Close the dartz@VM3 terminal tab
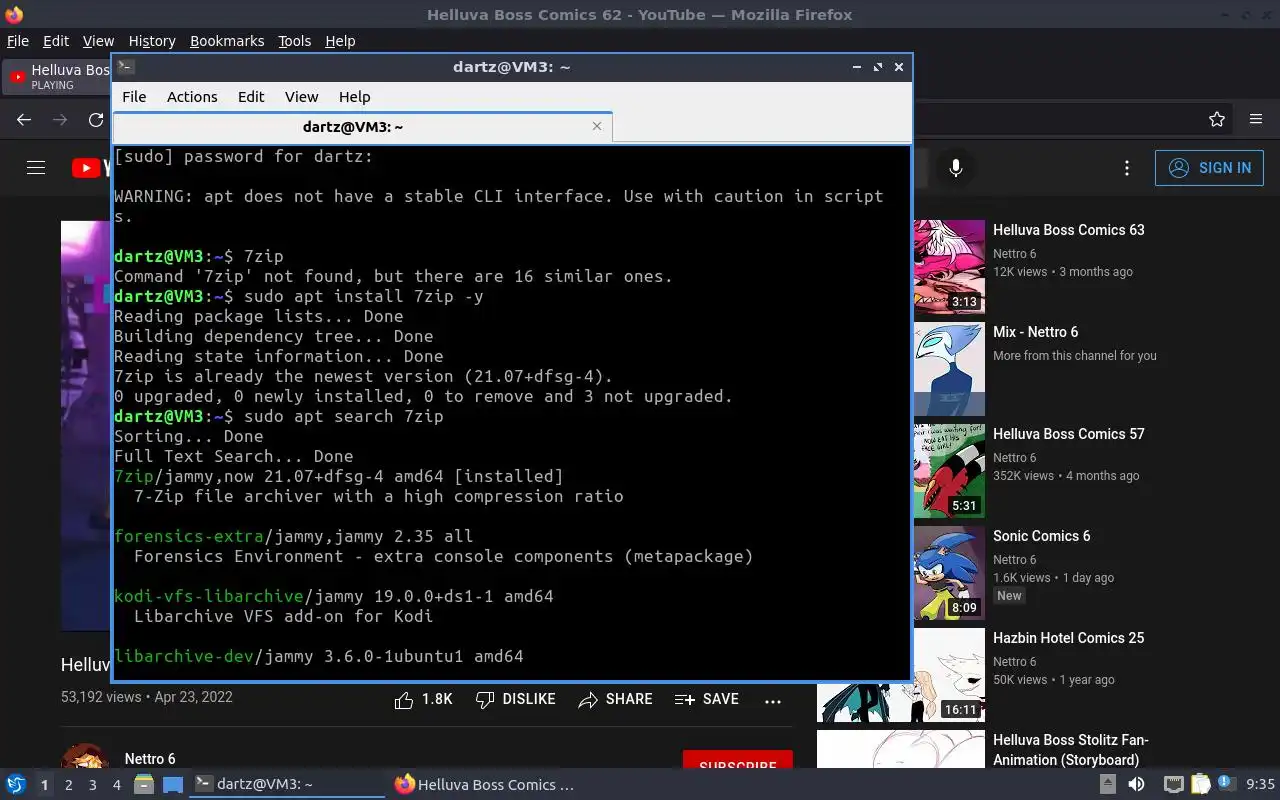 pos(597,126)
